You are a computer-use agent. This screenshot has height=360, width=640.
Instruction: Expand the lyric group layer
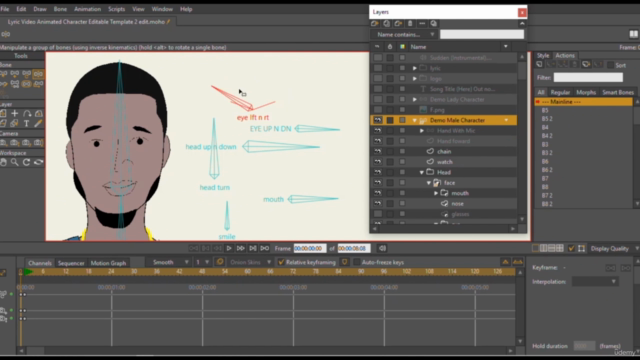coord(415,68)
